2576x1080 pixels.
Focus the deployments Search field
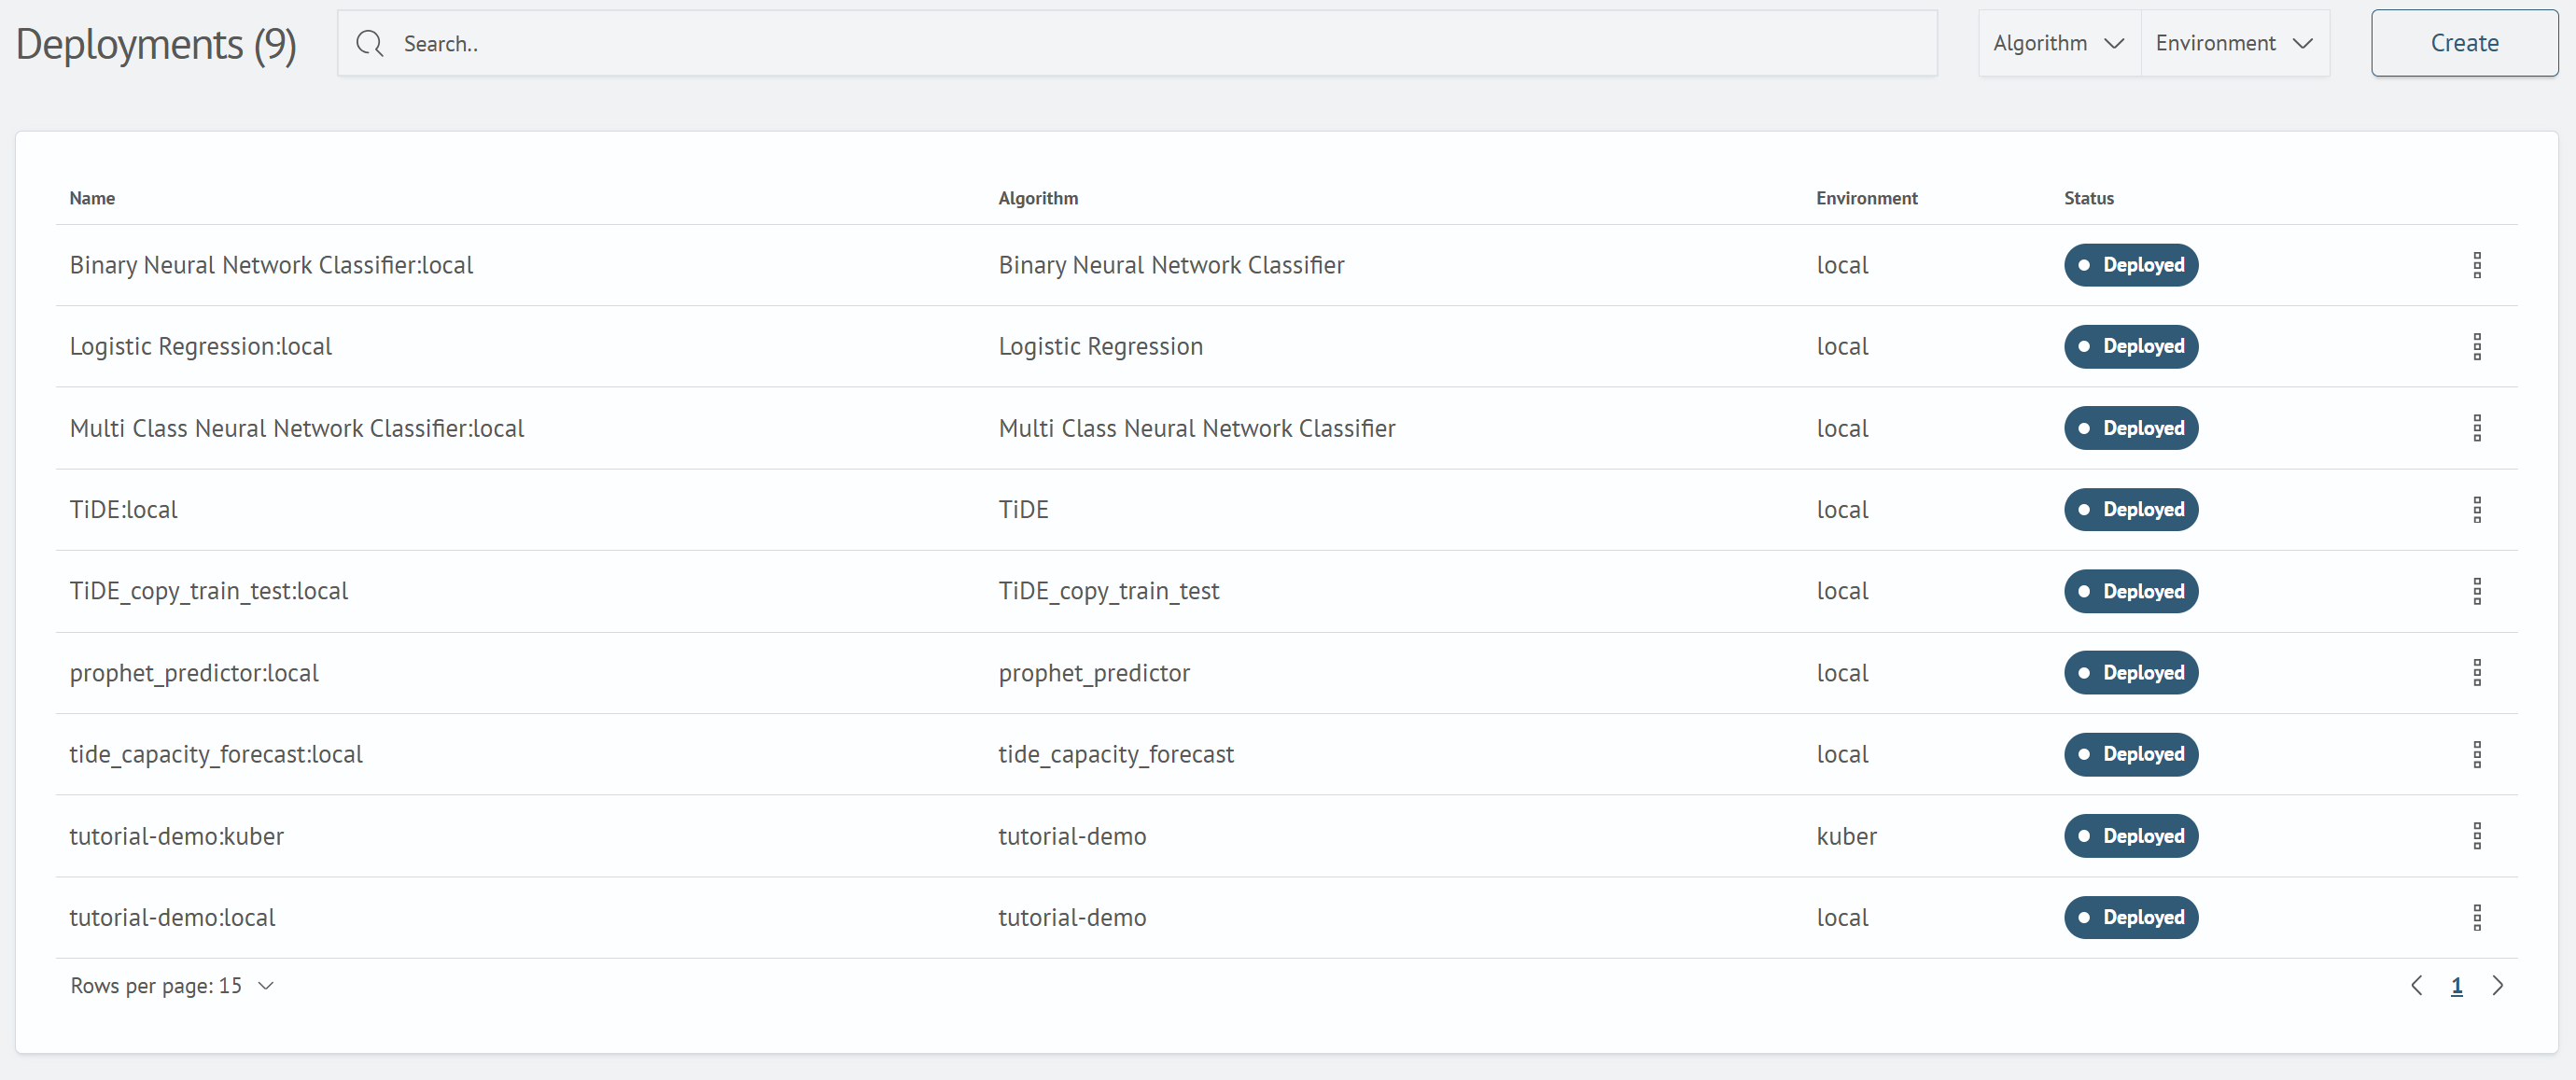[x=1137, y=43]
